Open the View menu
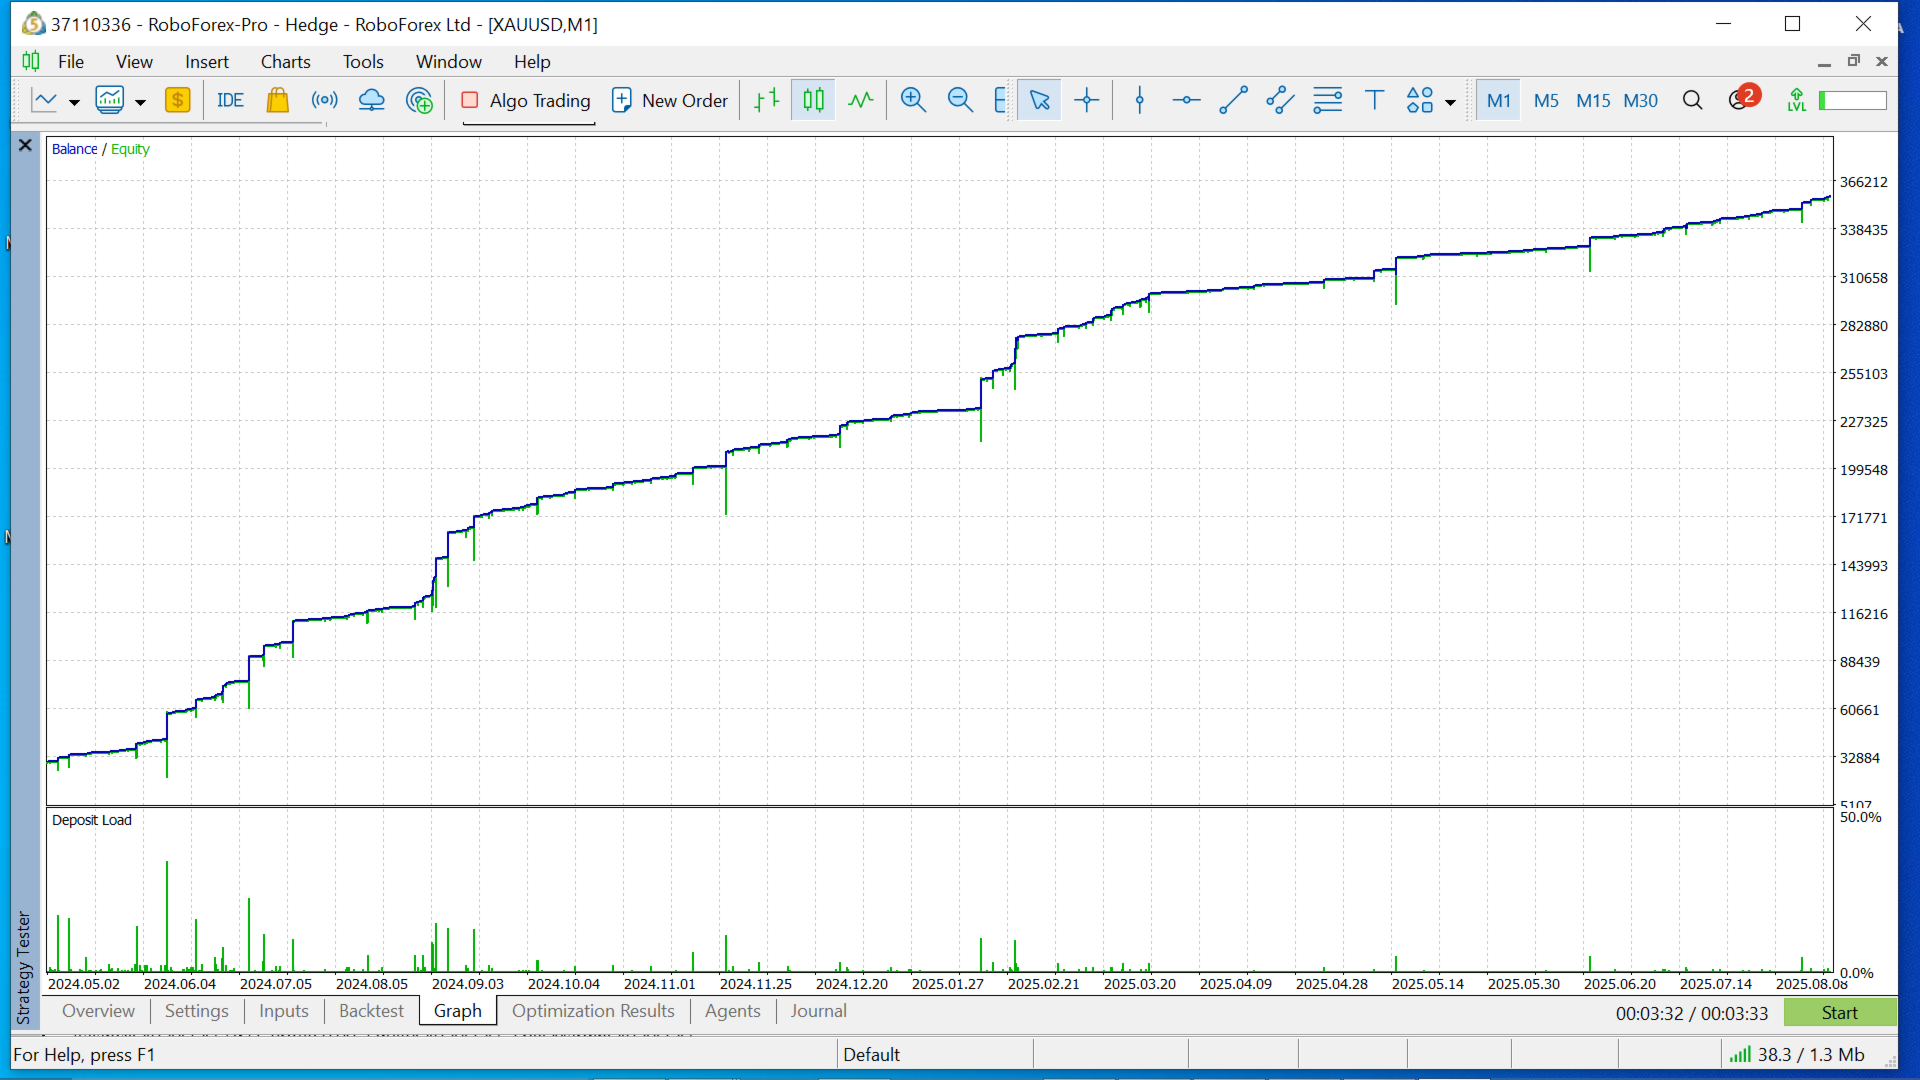 (134, 62)
